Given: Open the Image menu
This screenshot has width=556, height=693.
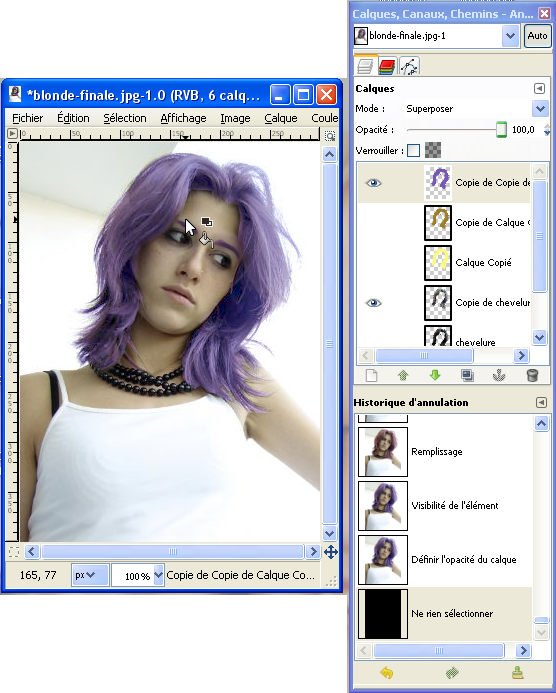Looking at the screenshot, I should click(235, 118).
